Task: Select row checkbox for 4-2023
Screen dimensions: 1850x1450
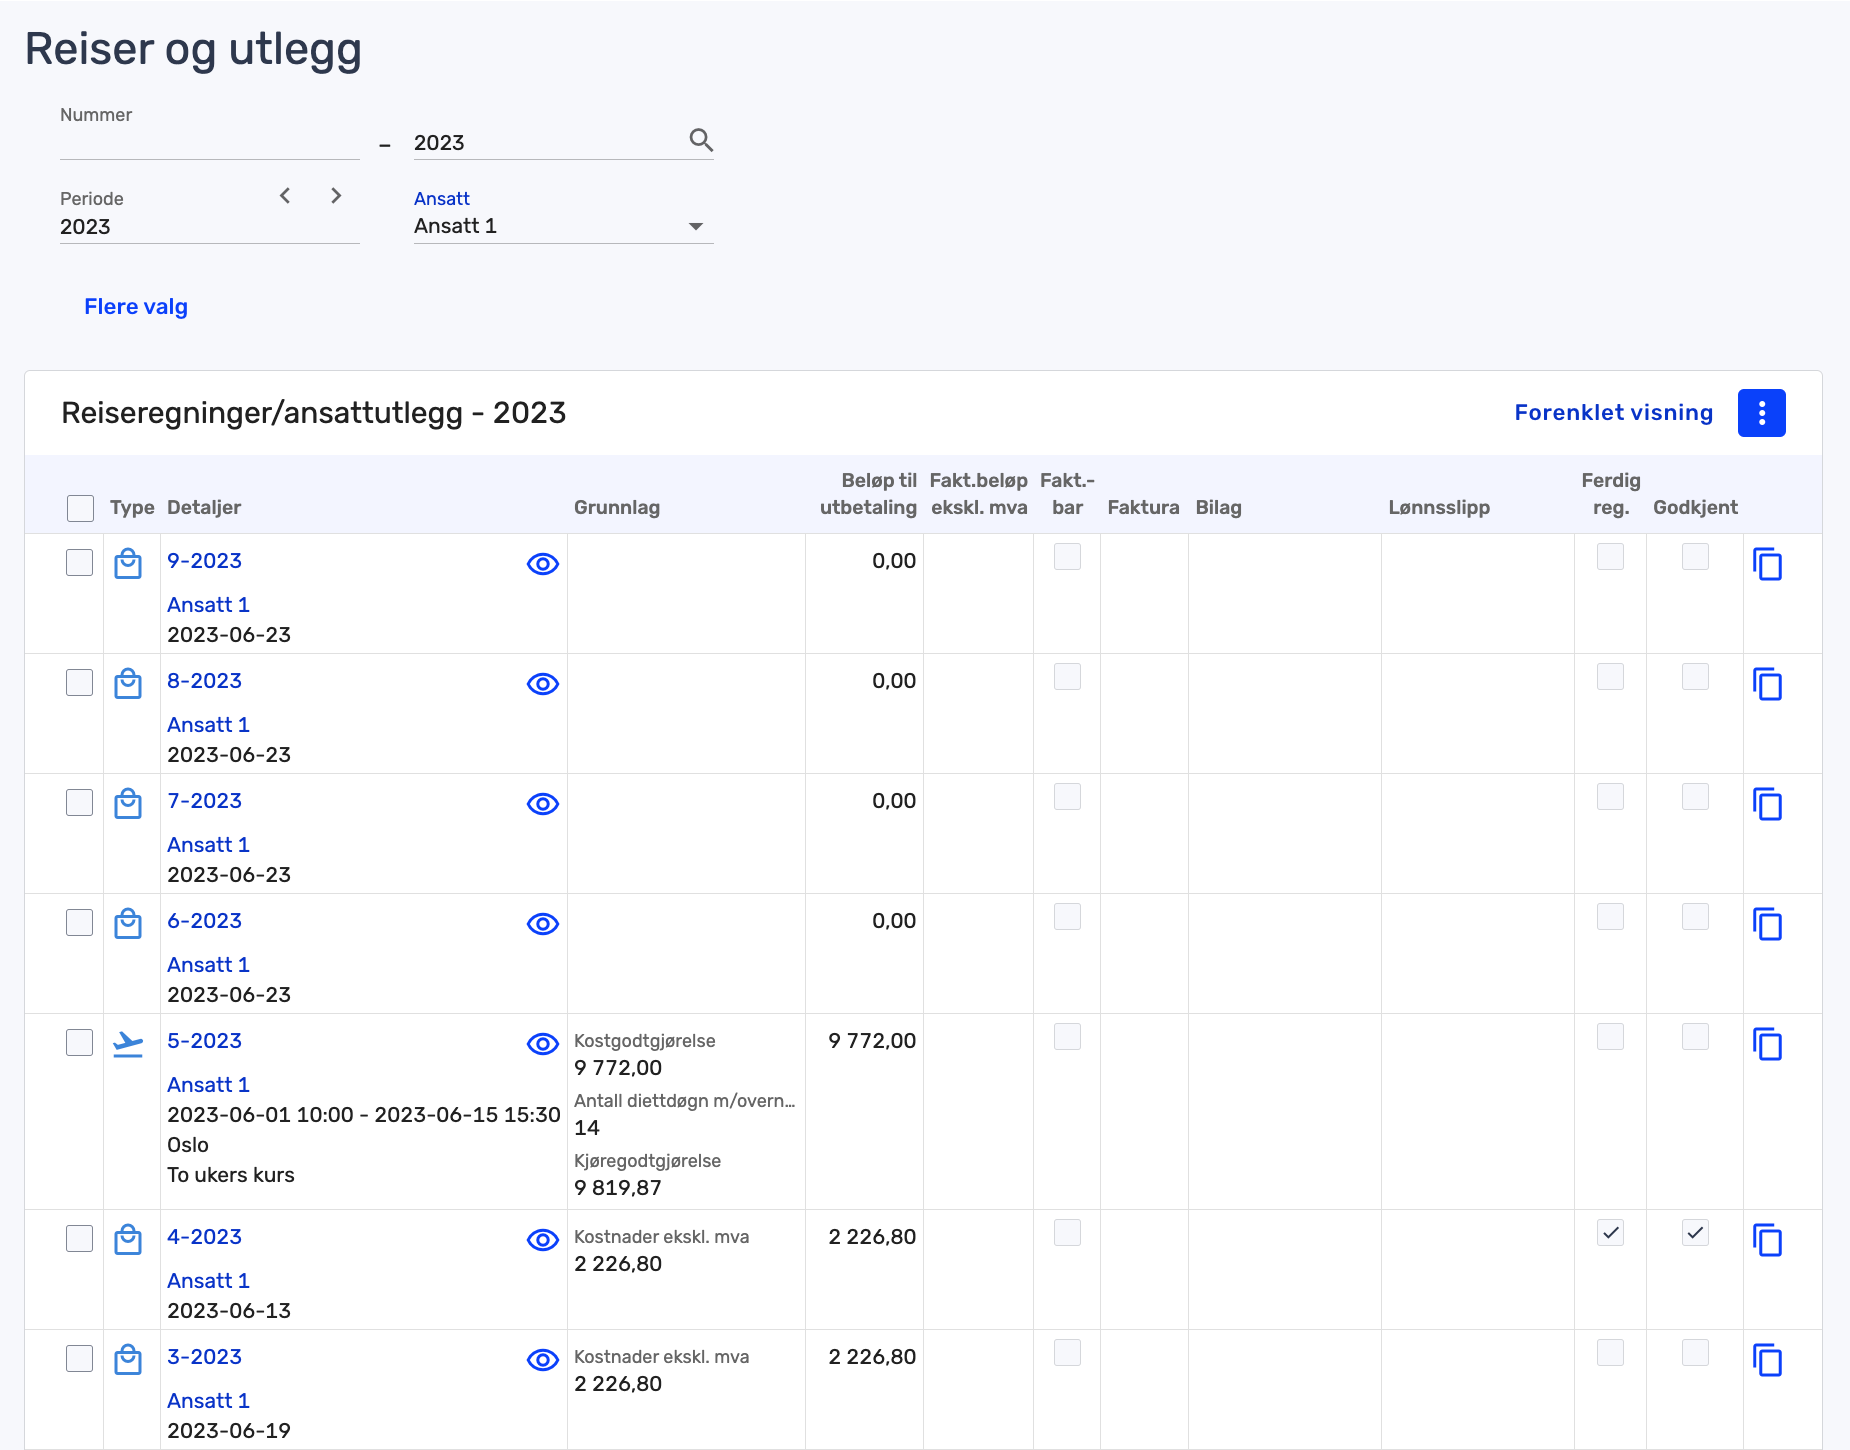Action: [x=79, y=1238]
